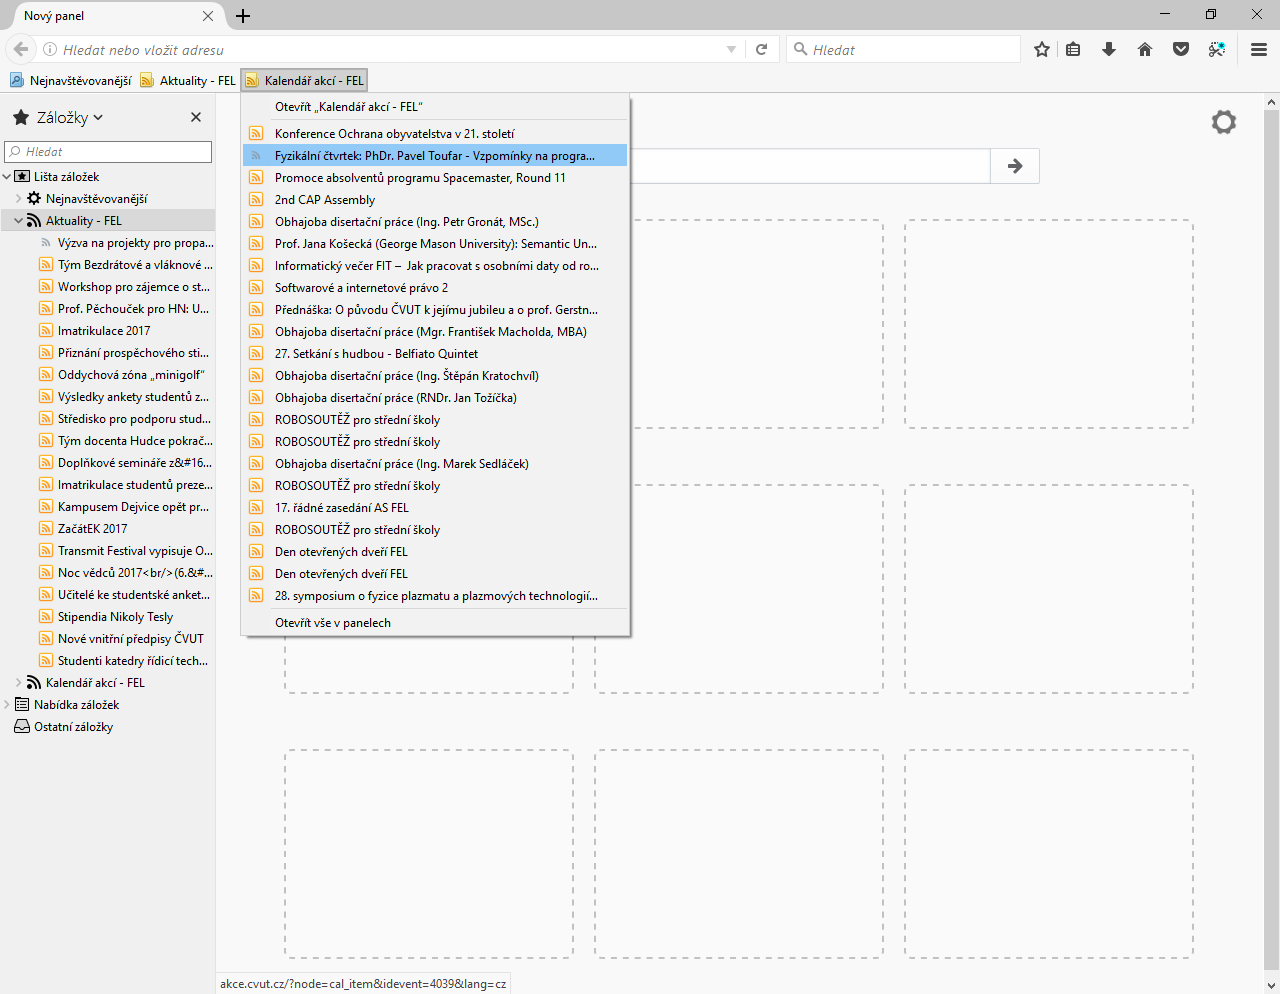This screenshot has height=994, width=1280.
Task: Show the bookmarks list toolbar icon
Action: [x=1073, y=49]
